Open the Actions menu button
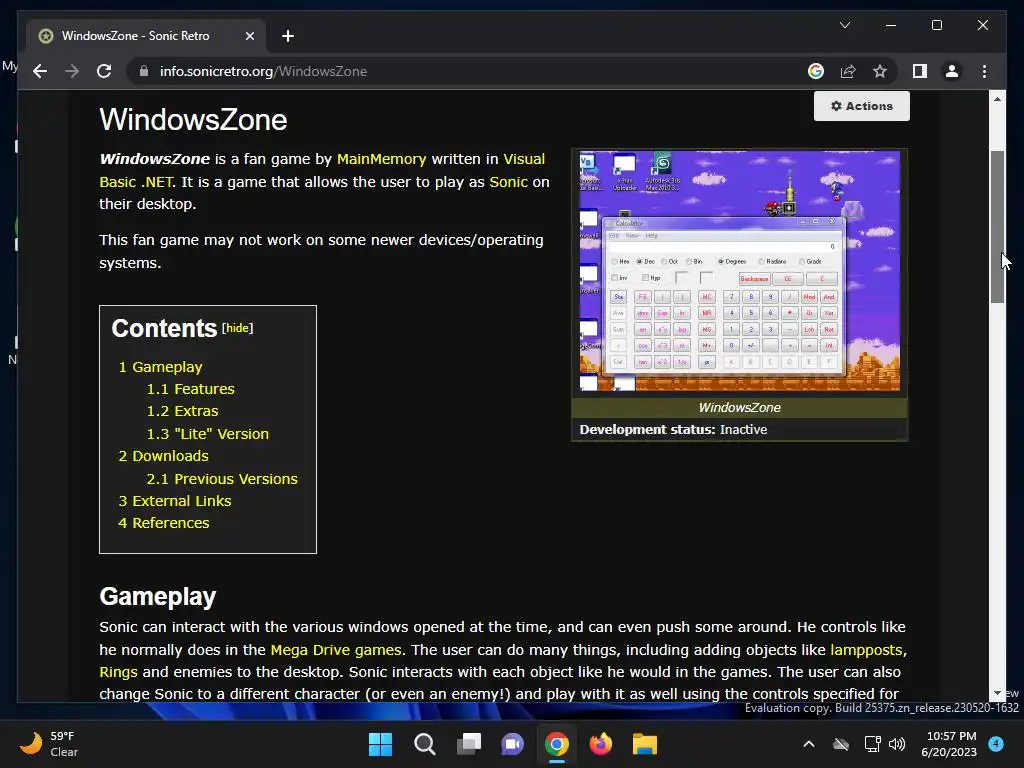This screenshot has width=1024, height=768. coord(861,106)
